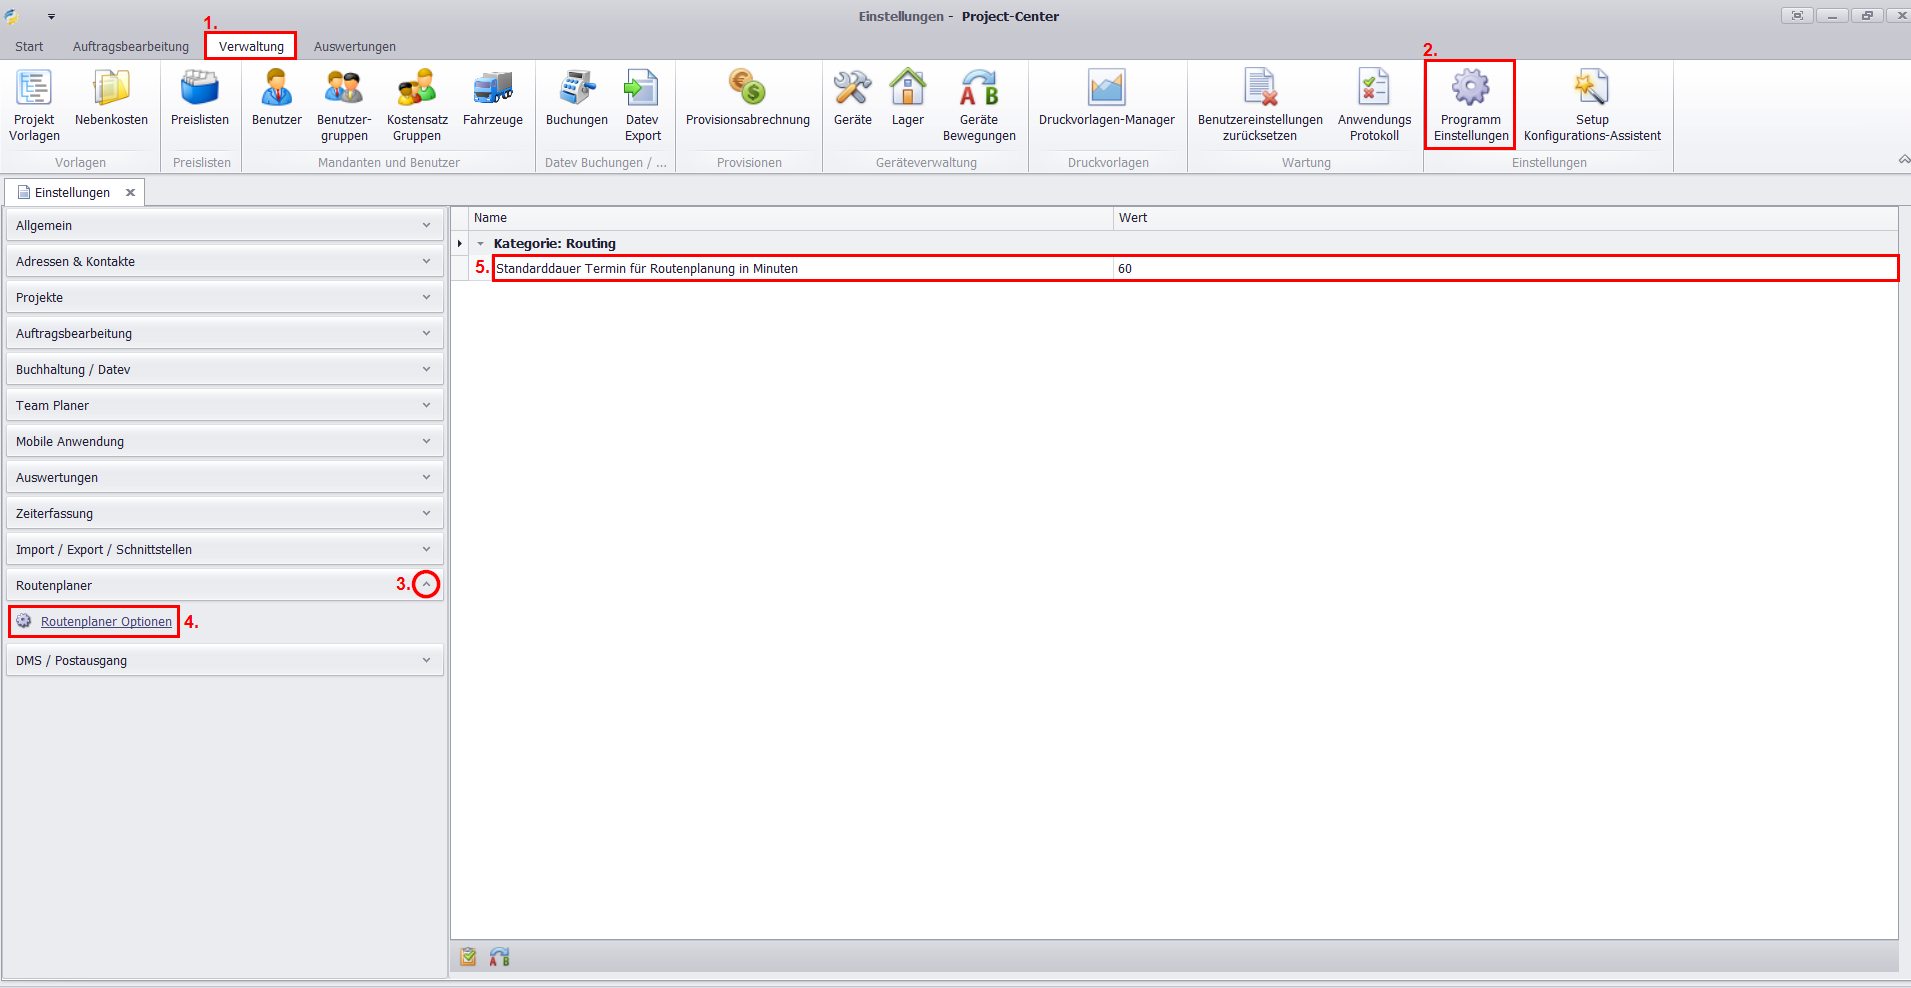Collapse the Kategorie: Routing group
Screen dimensions: 1911x988
[x=481, y=244]
